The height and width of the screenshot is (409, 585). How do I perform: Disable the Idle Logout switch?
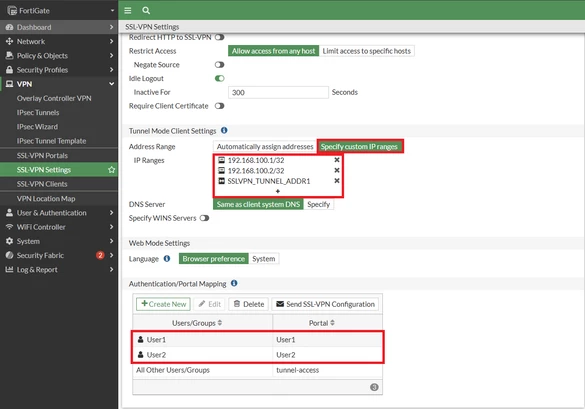click(219, 78)
